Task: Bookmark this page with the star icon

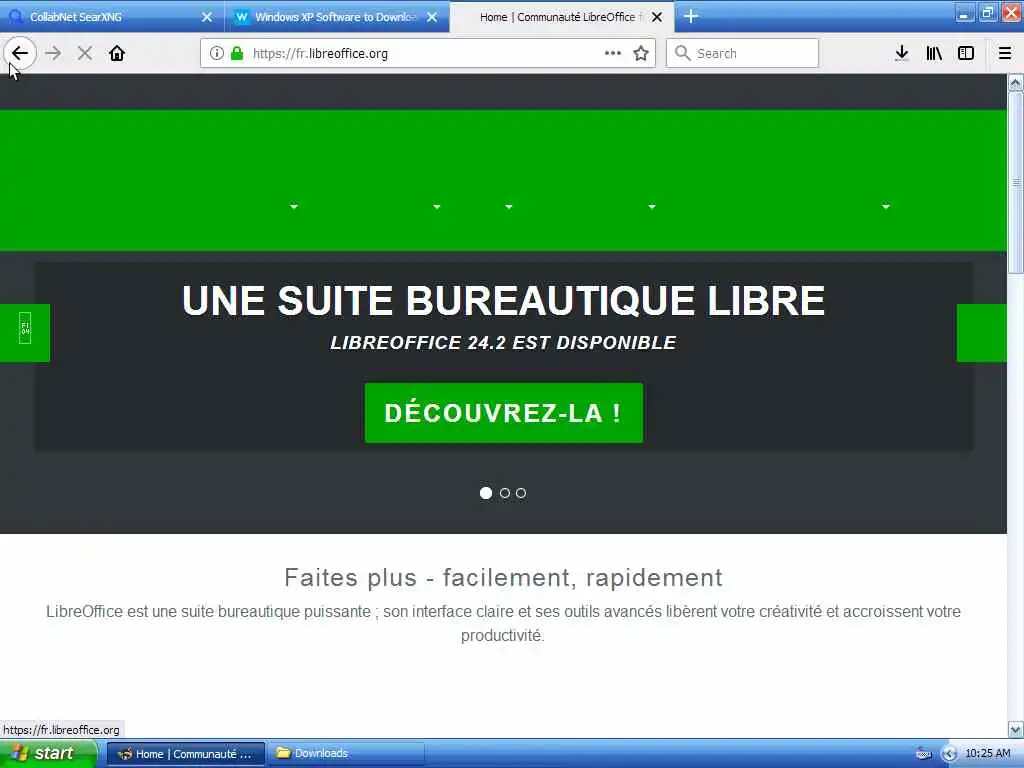Action: coord(641,53)
